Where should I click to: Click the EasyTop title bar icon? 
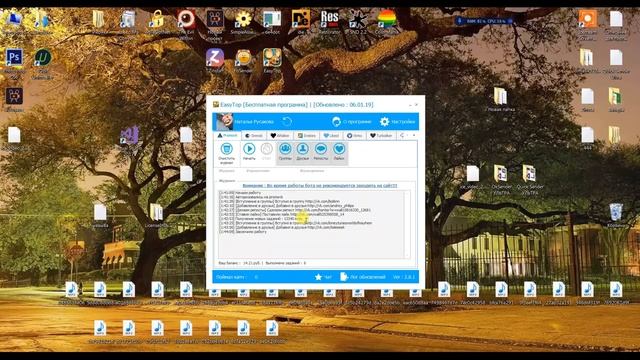tap(216, 105)
